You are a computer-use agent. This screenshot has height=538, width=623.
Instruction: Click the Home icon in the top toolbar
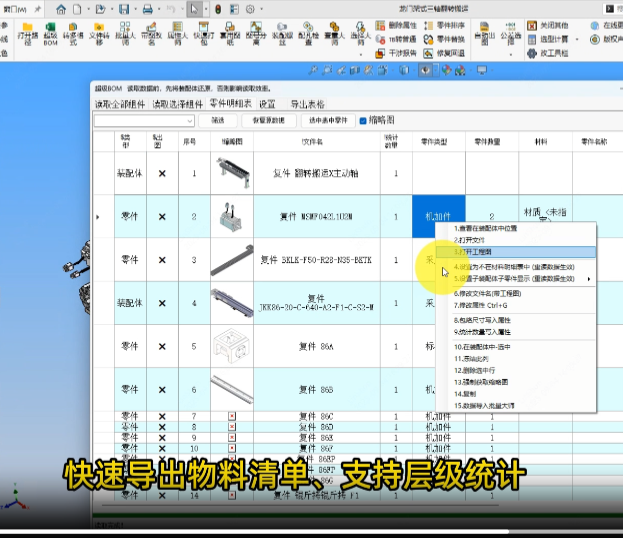pos(61,9)
